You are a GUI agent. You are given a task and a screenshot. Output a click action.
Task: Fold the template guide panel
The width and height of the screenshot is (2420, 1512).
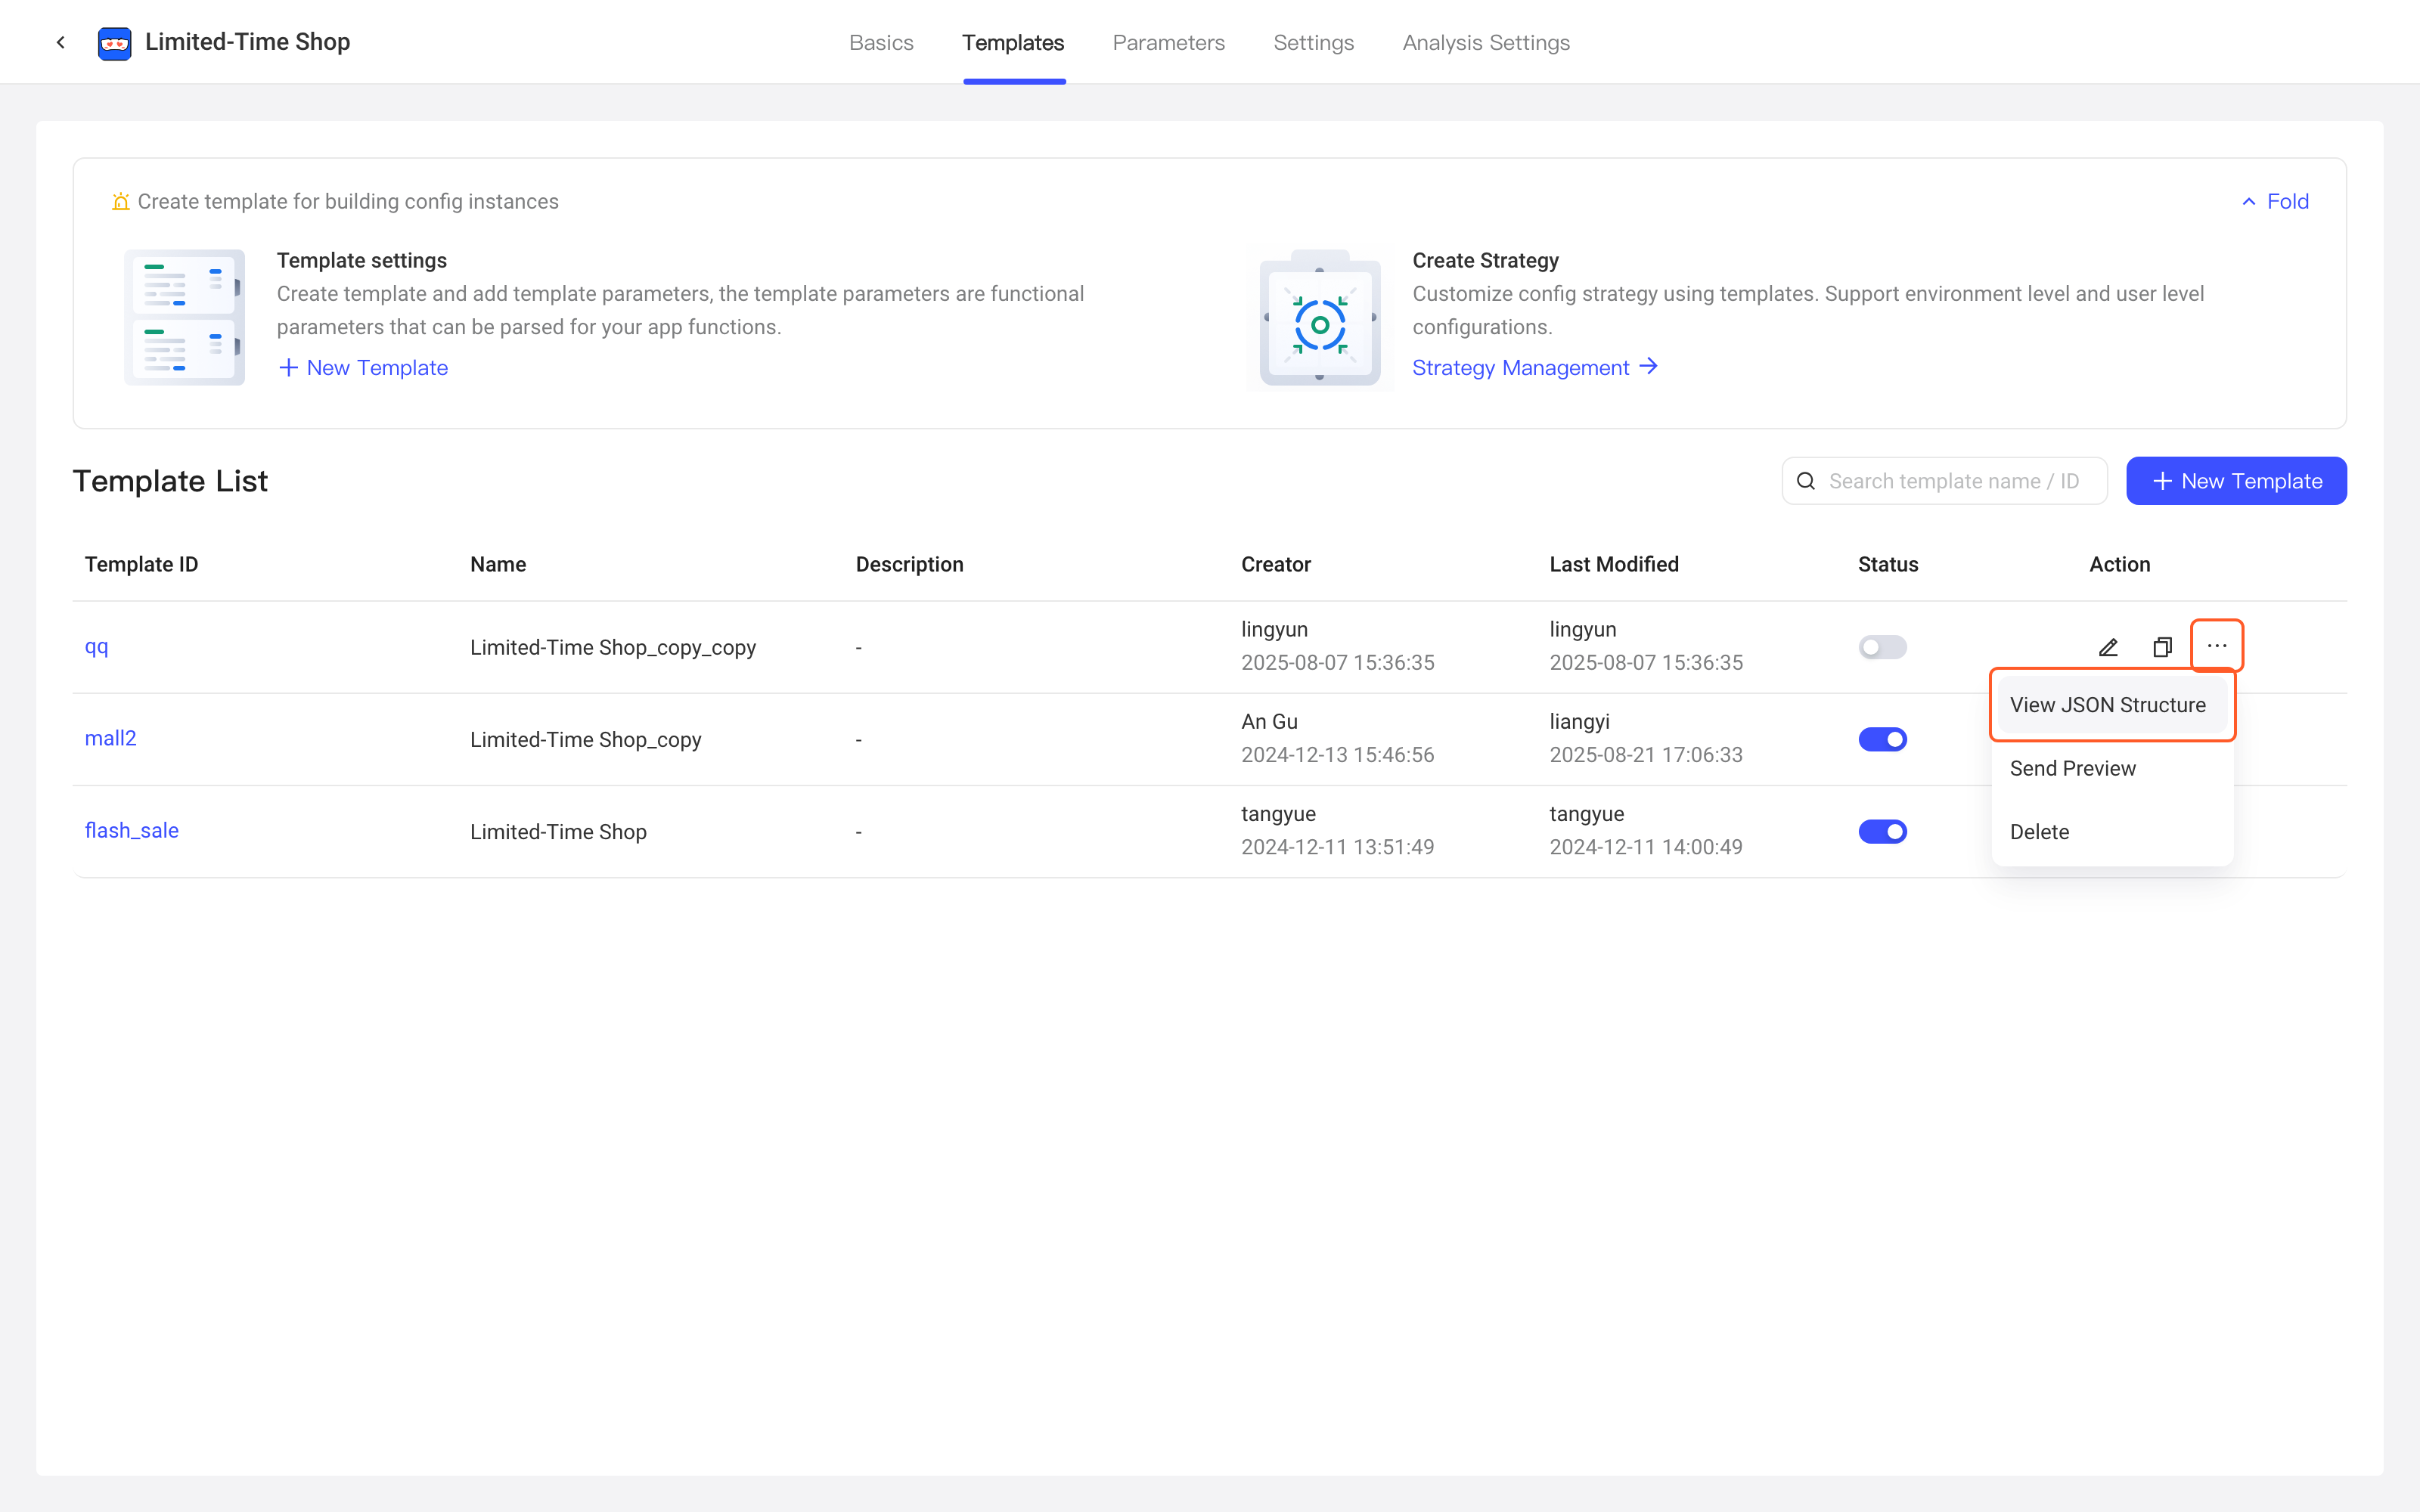click(2275, 201)
